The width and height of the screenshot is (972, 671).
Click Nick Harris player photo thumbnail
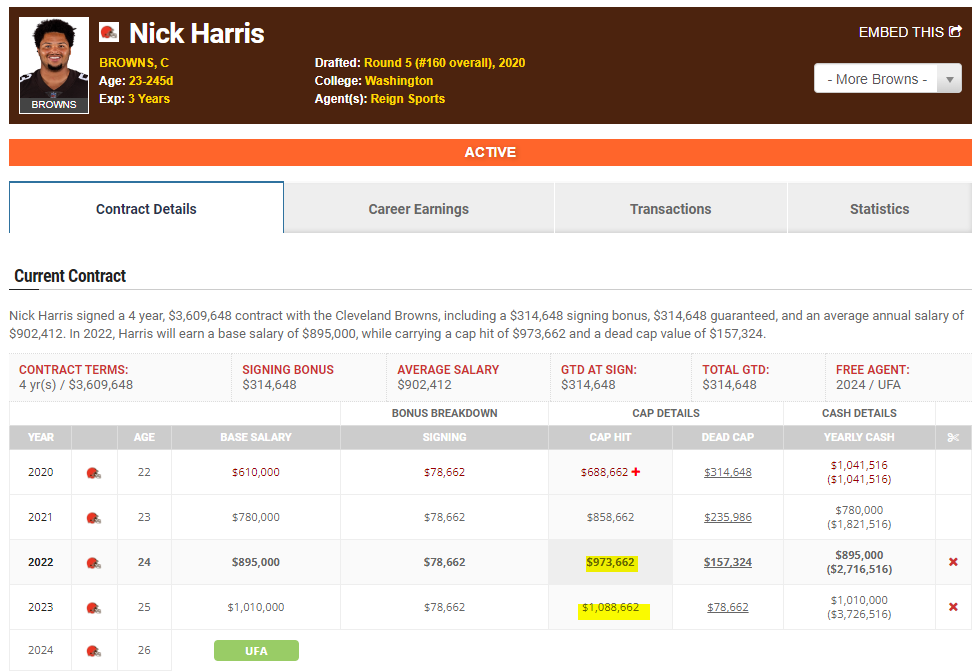pyautogui.click(x=54, y=65)
